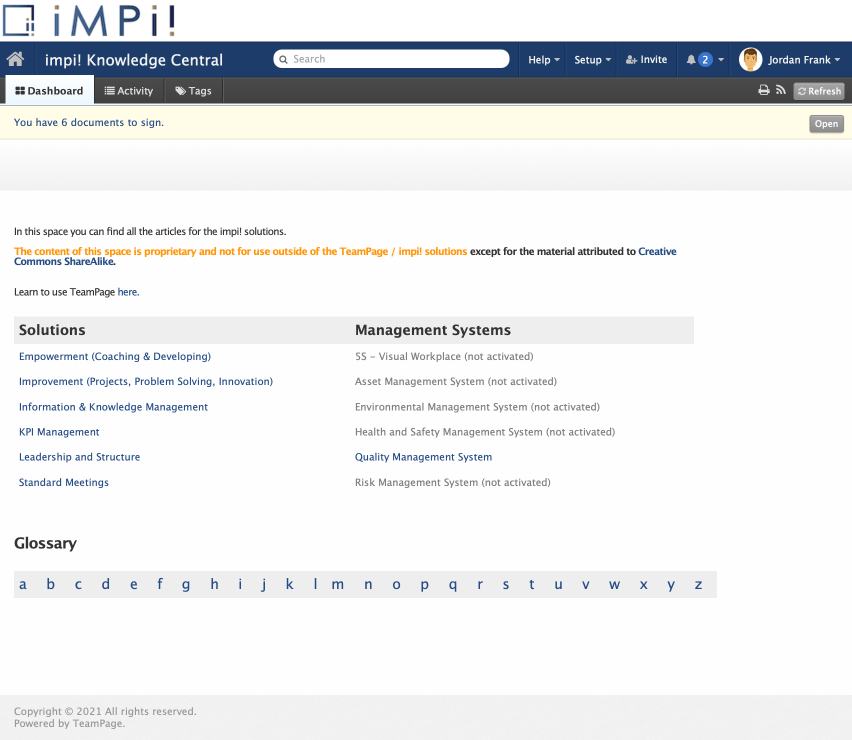Select glossary letter m
The height and width of the screenshot is (740, 852).
coord(338,585)
